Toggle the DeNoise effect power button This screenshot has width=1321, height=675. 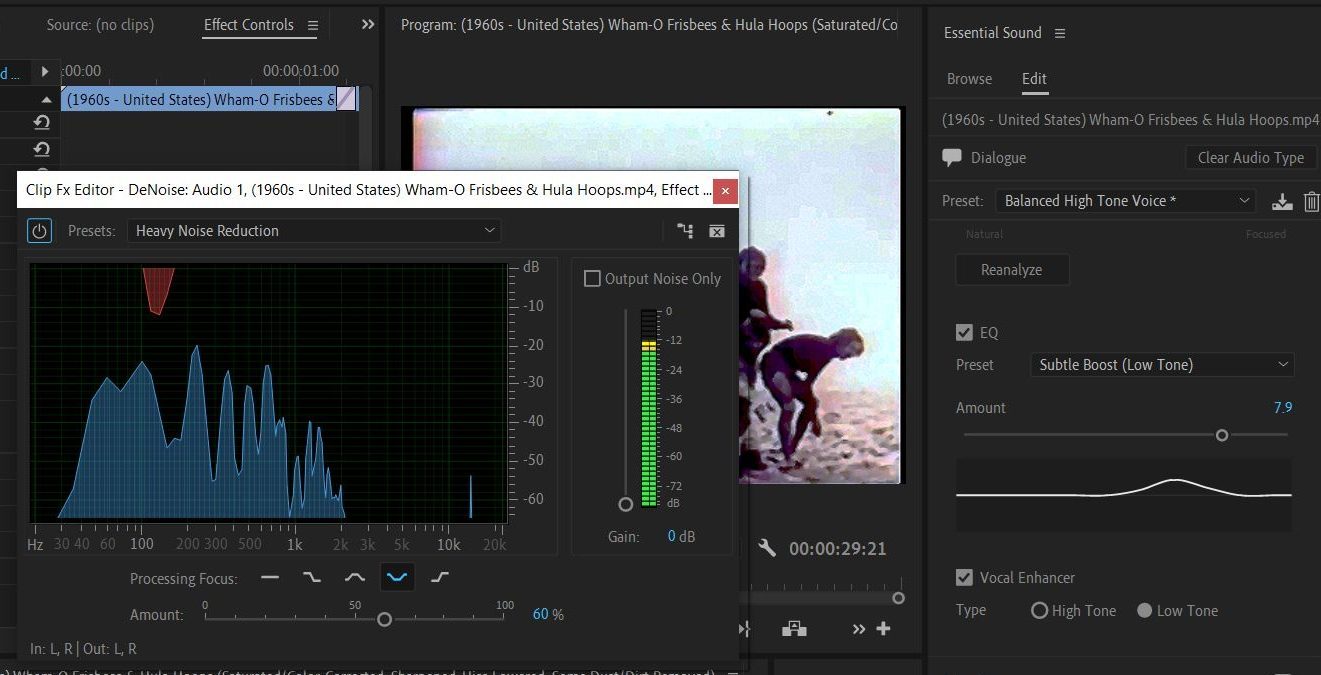point(39,231)
